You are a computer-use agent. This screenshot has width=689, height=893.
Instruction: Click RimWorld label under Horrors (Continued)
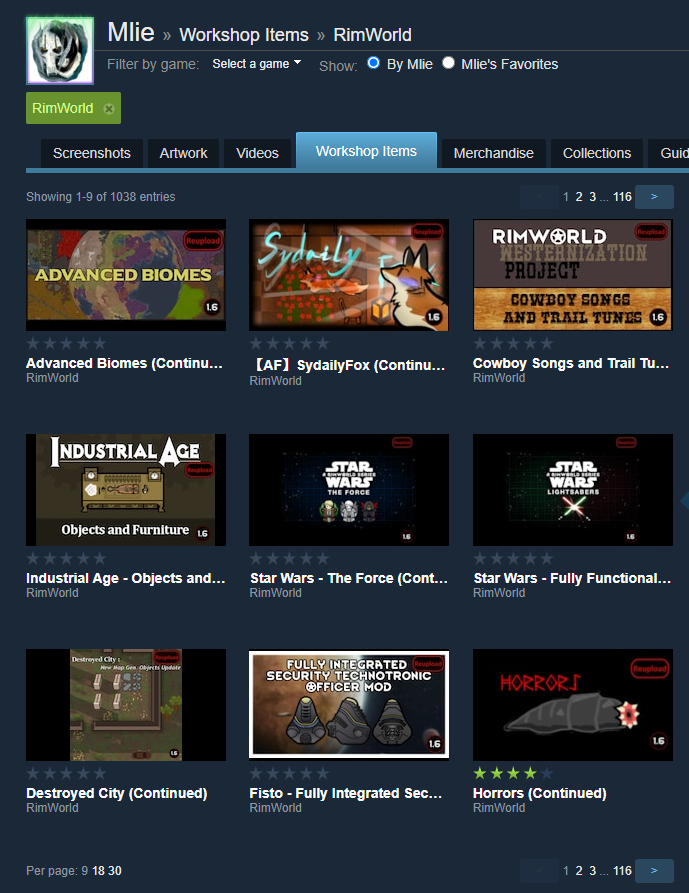(x=499, y=808)
